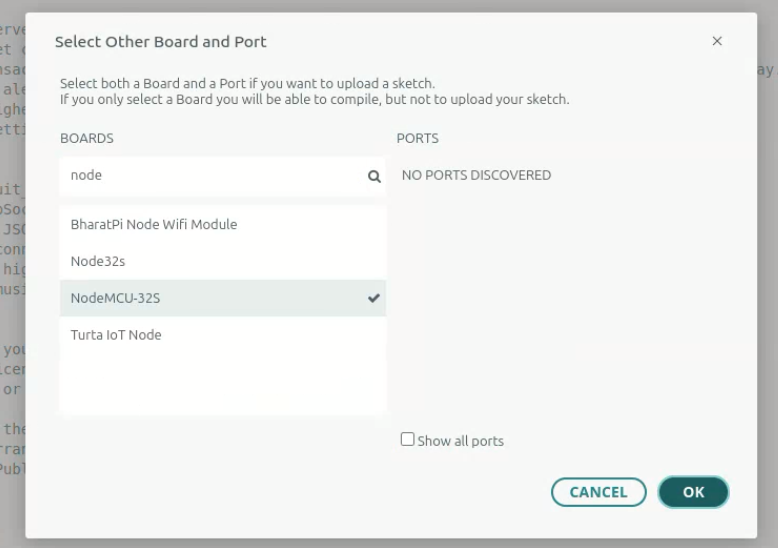This screenshot has width=778, height=548.
Task: Click the BOARDS section heading
Action: click(87, 138)
